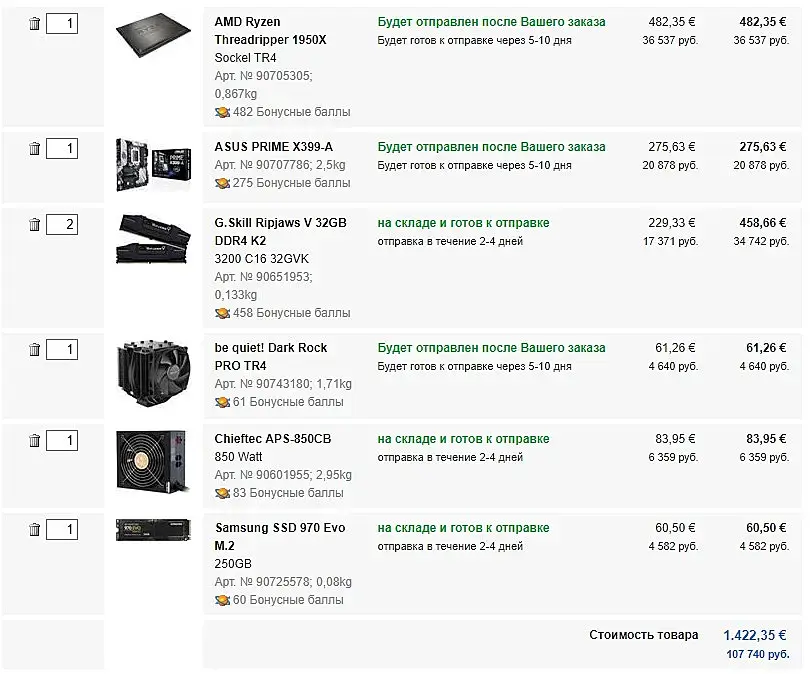Click bonus points icon for Samsung SSD
Screen dimensions: 810x674
pyautogui.click(x=222, y=600)
